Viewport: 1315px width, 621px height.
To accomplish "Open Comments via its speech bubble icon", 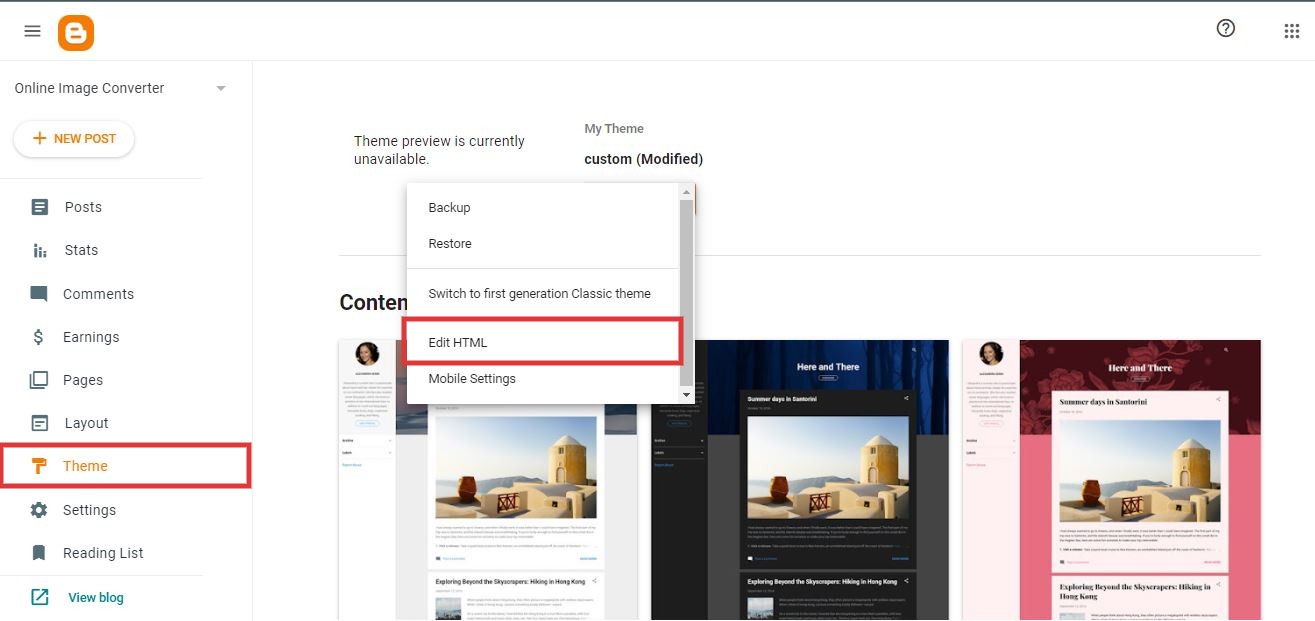I will click(x=39, y=293).
